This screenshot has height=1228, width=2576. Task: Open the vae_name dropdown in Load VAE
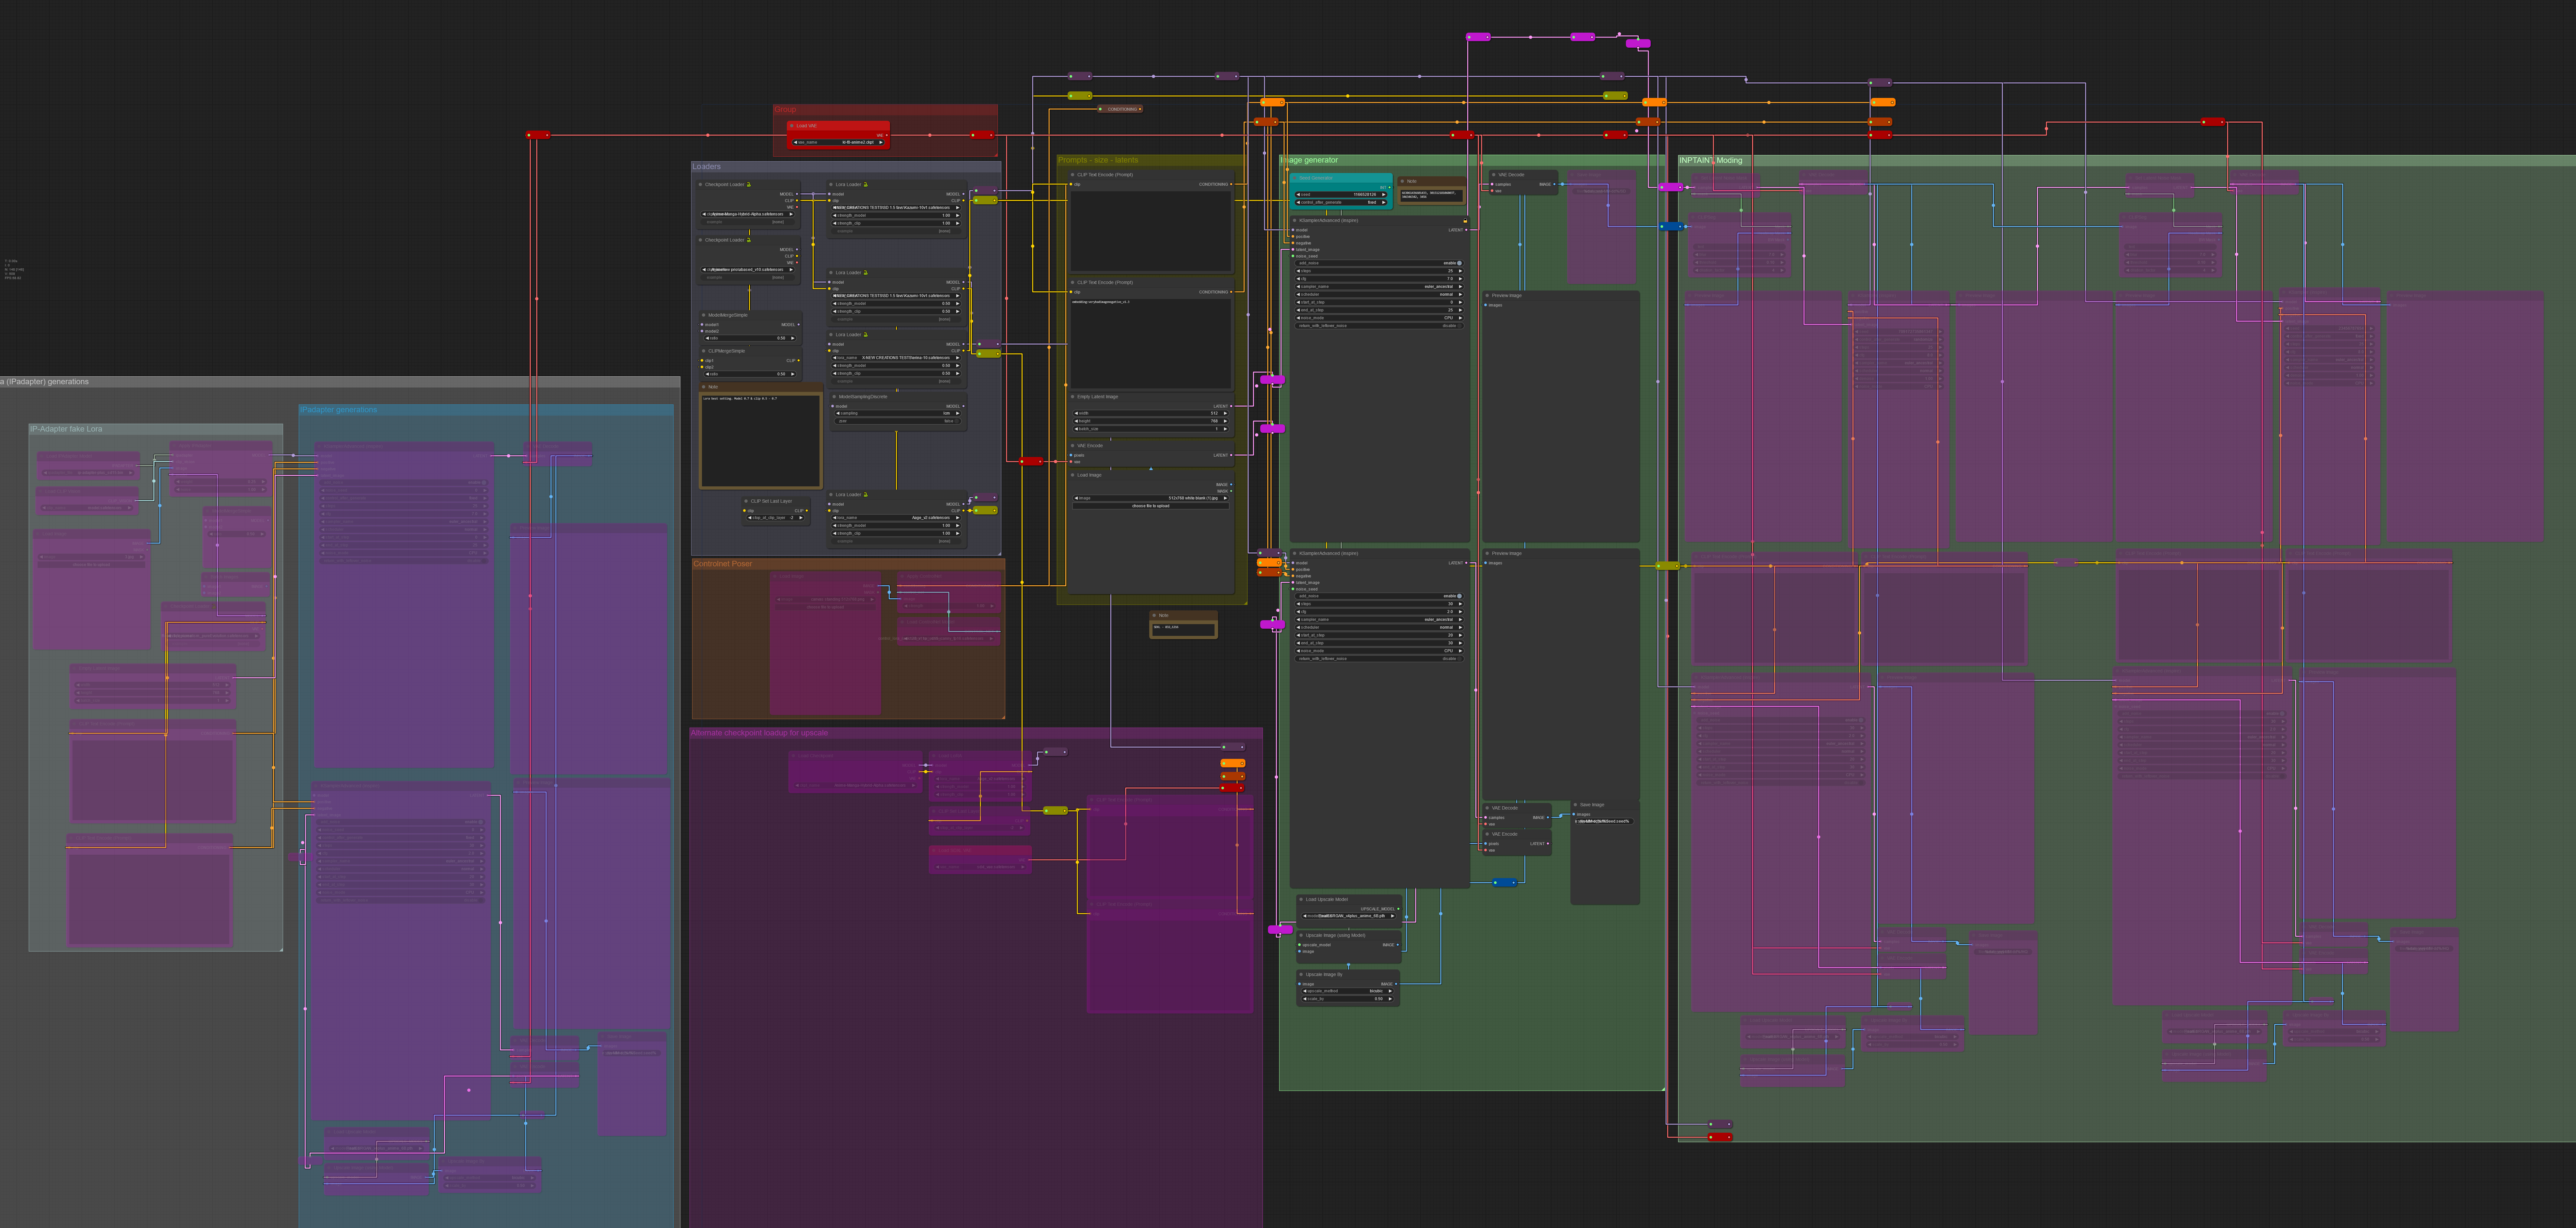pyautogui.click(x=838, y=142)
